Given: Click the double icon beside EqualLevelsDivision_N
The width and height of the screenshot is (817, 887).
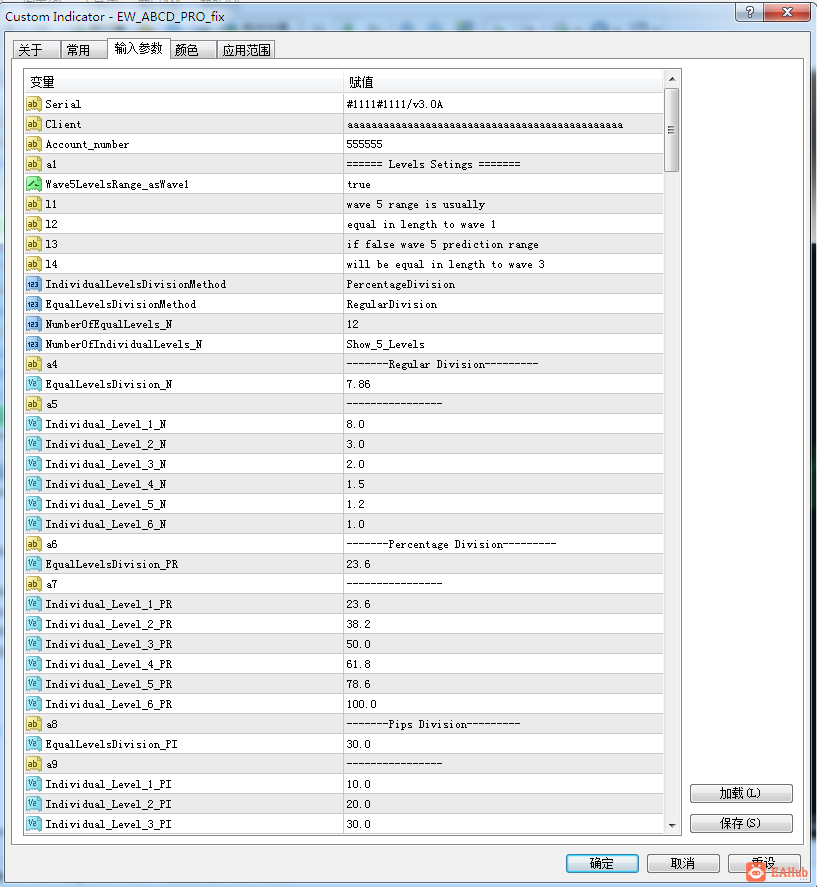Looking at the screenshot, I should click(33, 384).
